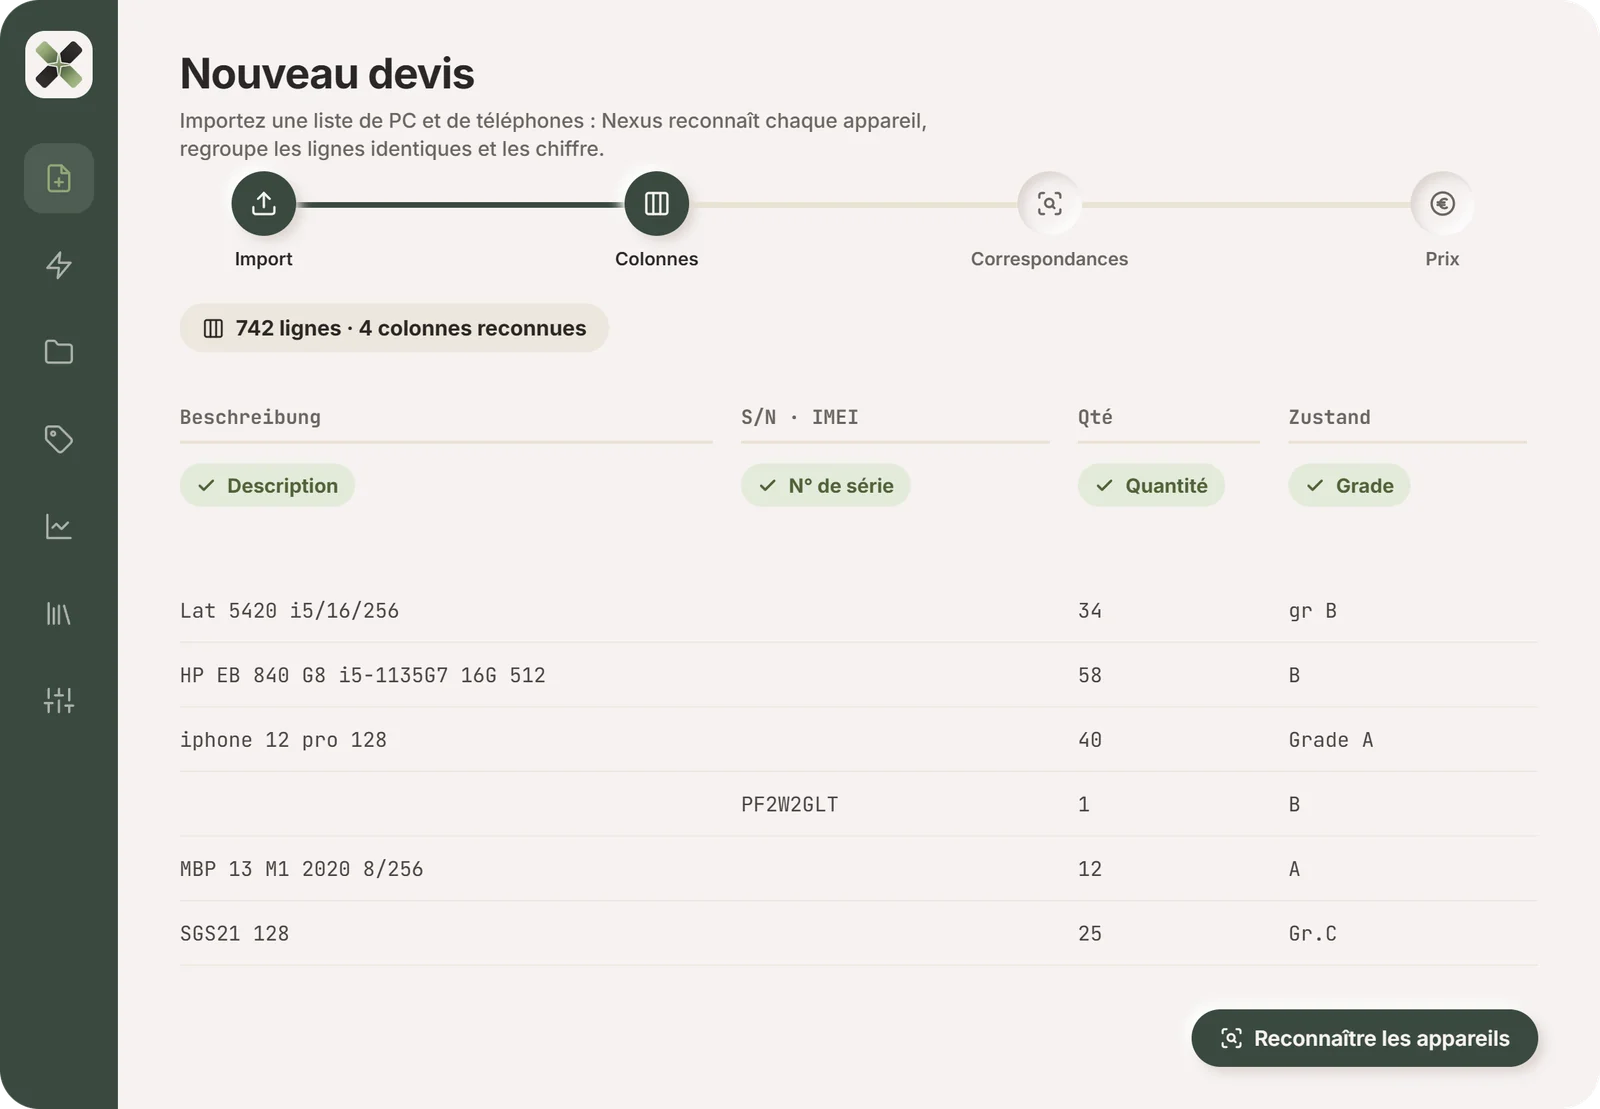Open the price tag sidebar section
The width and height of the screenshot is (1600, 1109).
point(59,439)
